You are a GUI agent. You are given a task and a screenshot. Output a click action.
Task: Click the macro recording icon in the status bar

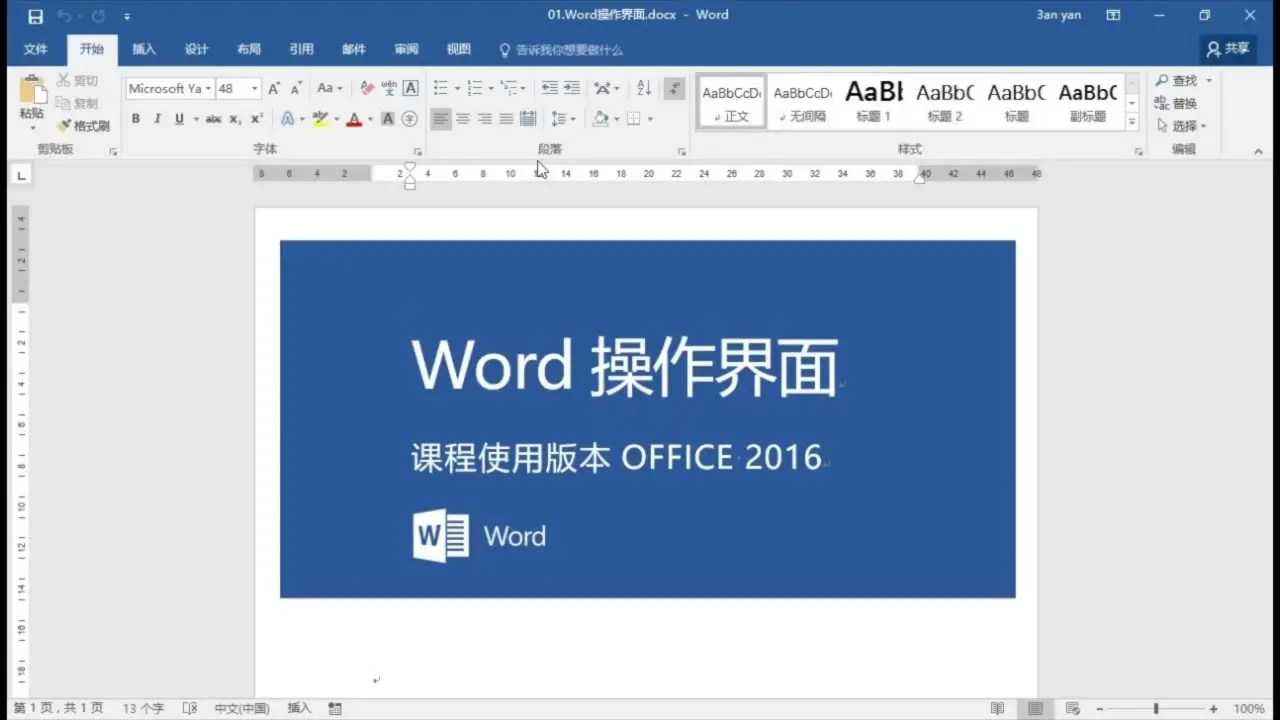point(335,709)
